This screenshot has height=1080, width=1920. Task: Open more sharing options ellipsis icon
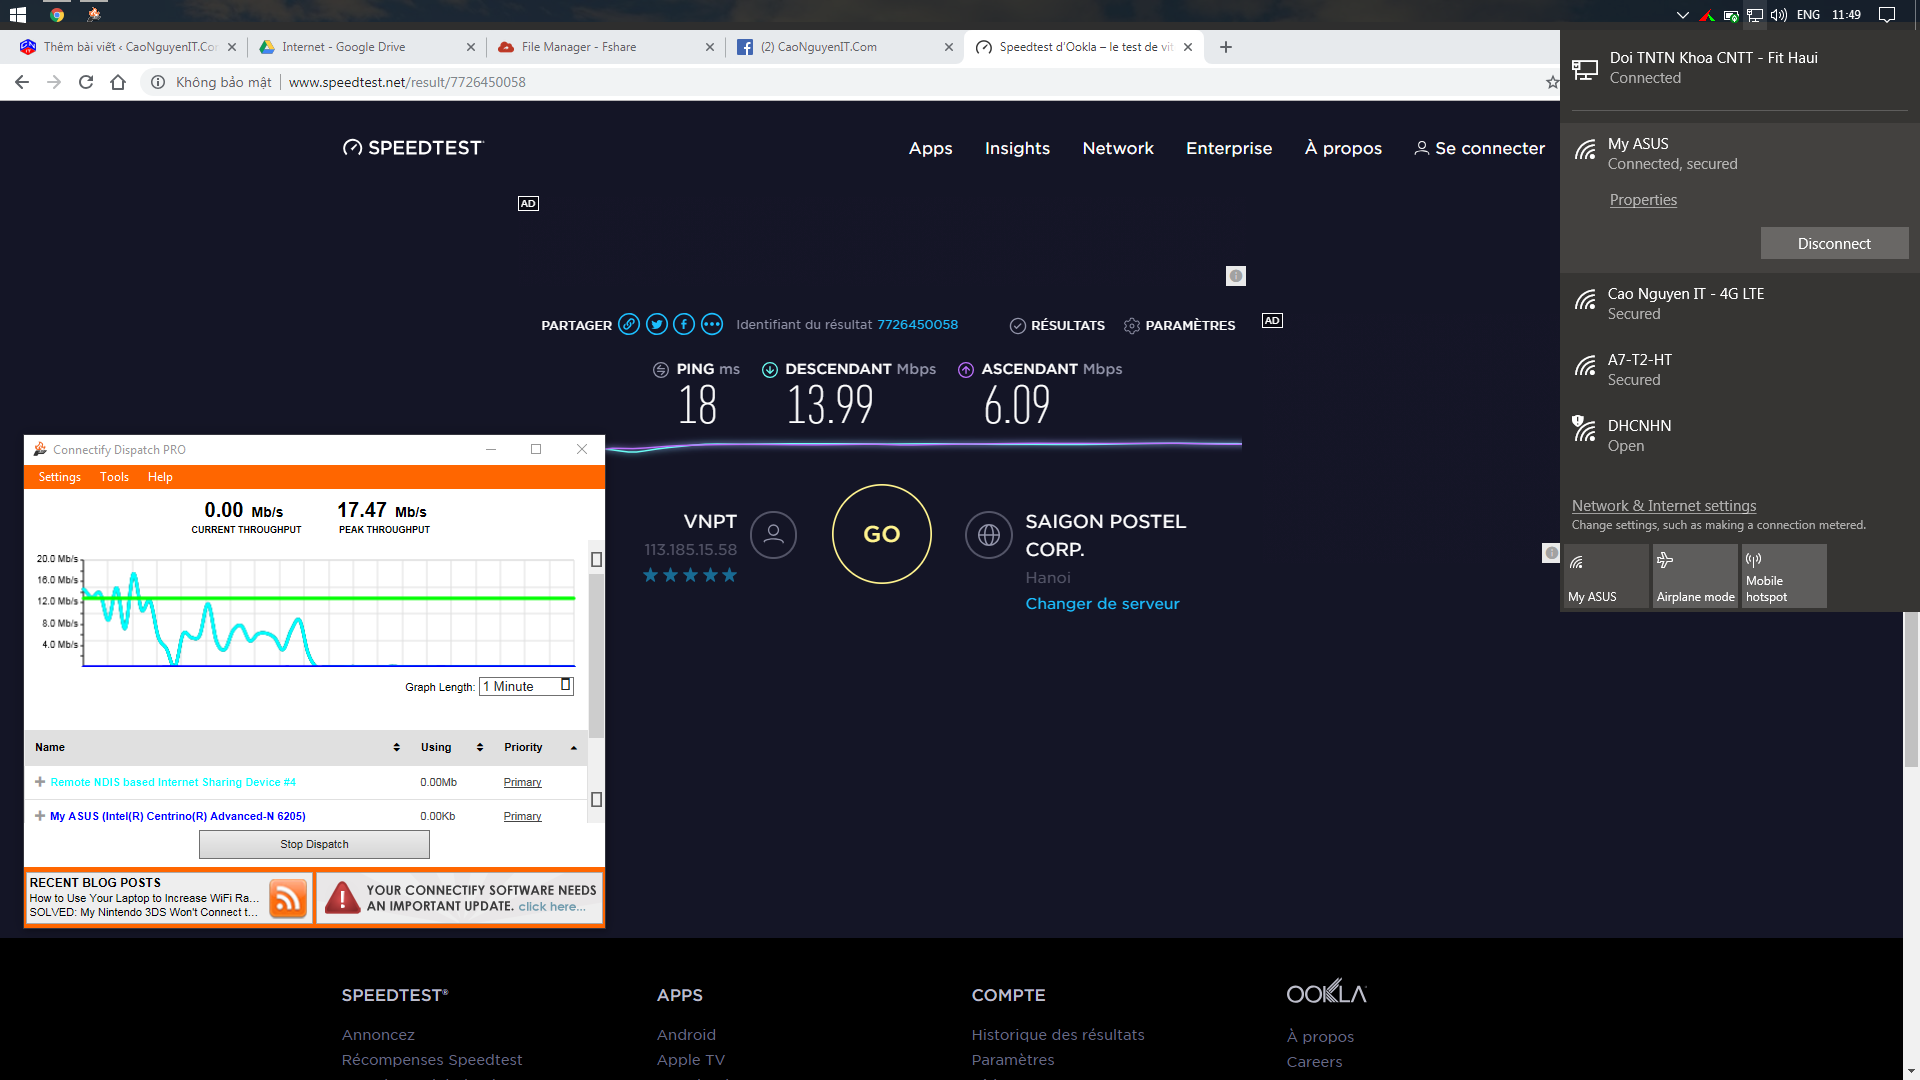pos(711,324)
